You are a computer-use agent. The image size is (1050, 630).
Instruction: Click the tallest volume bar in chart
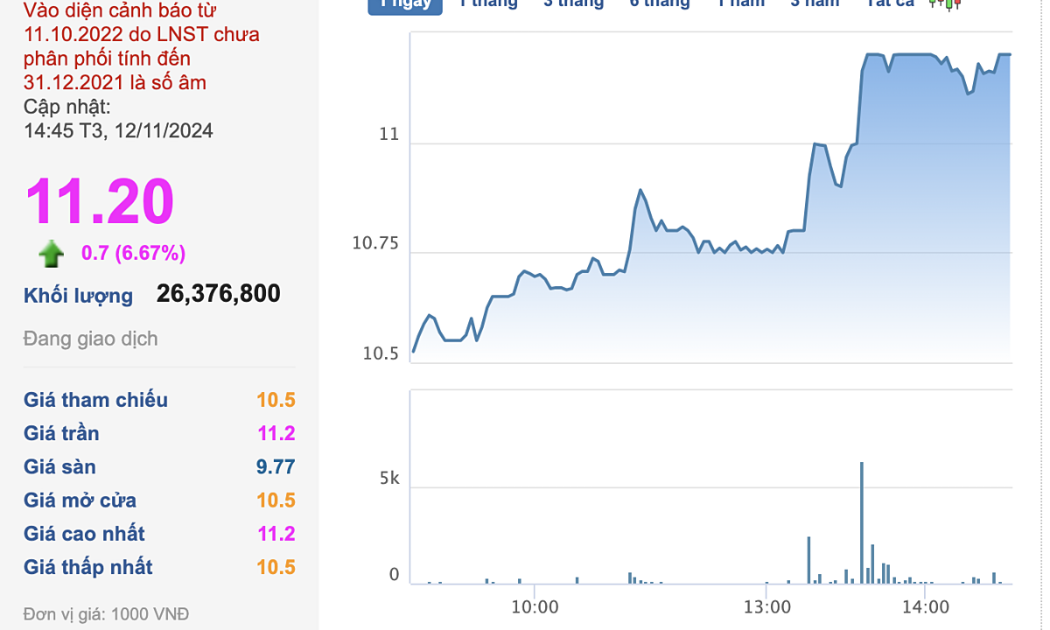click(x=861, y=522)
